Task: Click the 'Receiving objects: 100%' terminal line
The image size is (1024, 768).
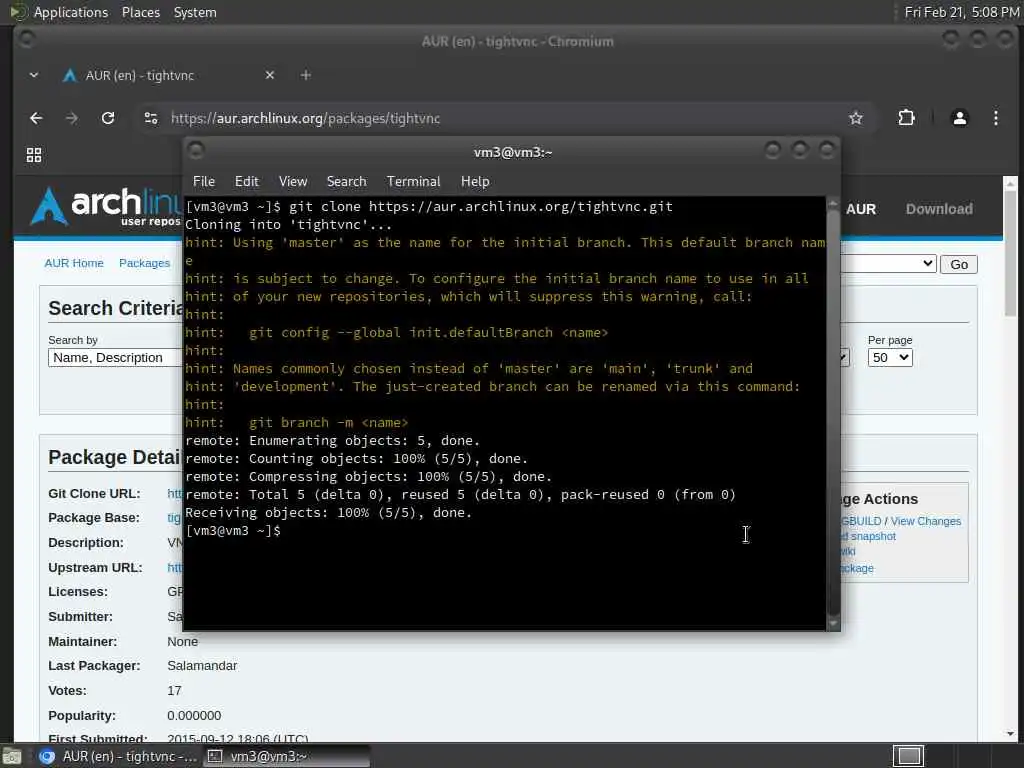Action: [328, 513]
